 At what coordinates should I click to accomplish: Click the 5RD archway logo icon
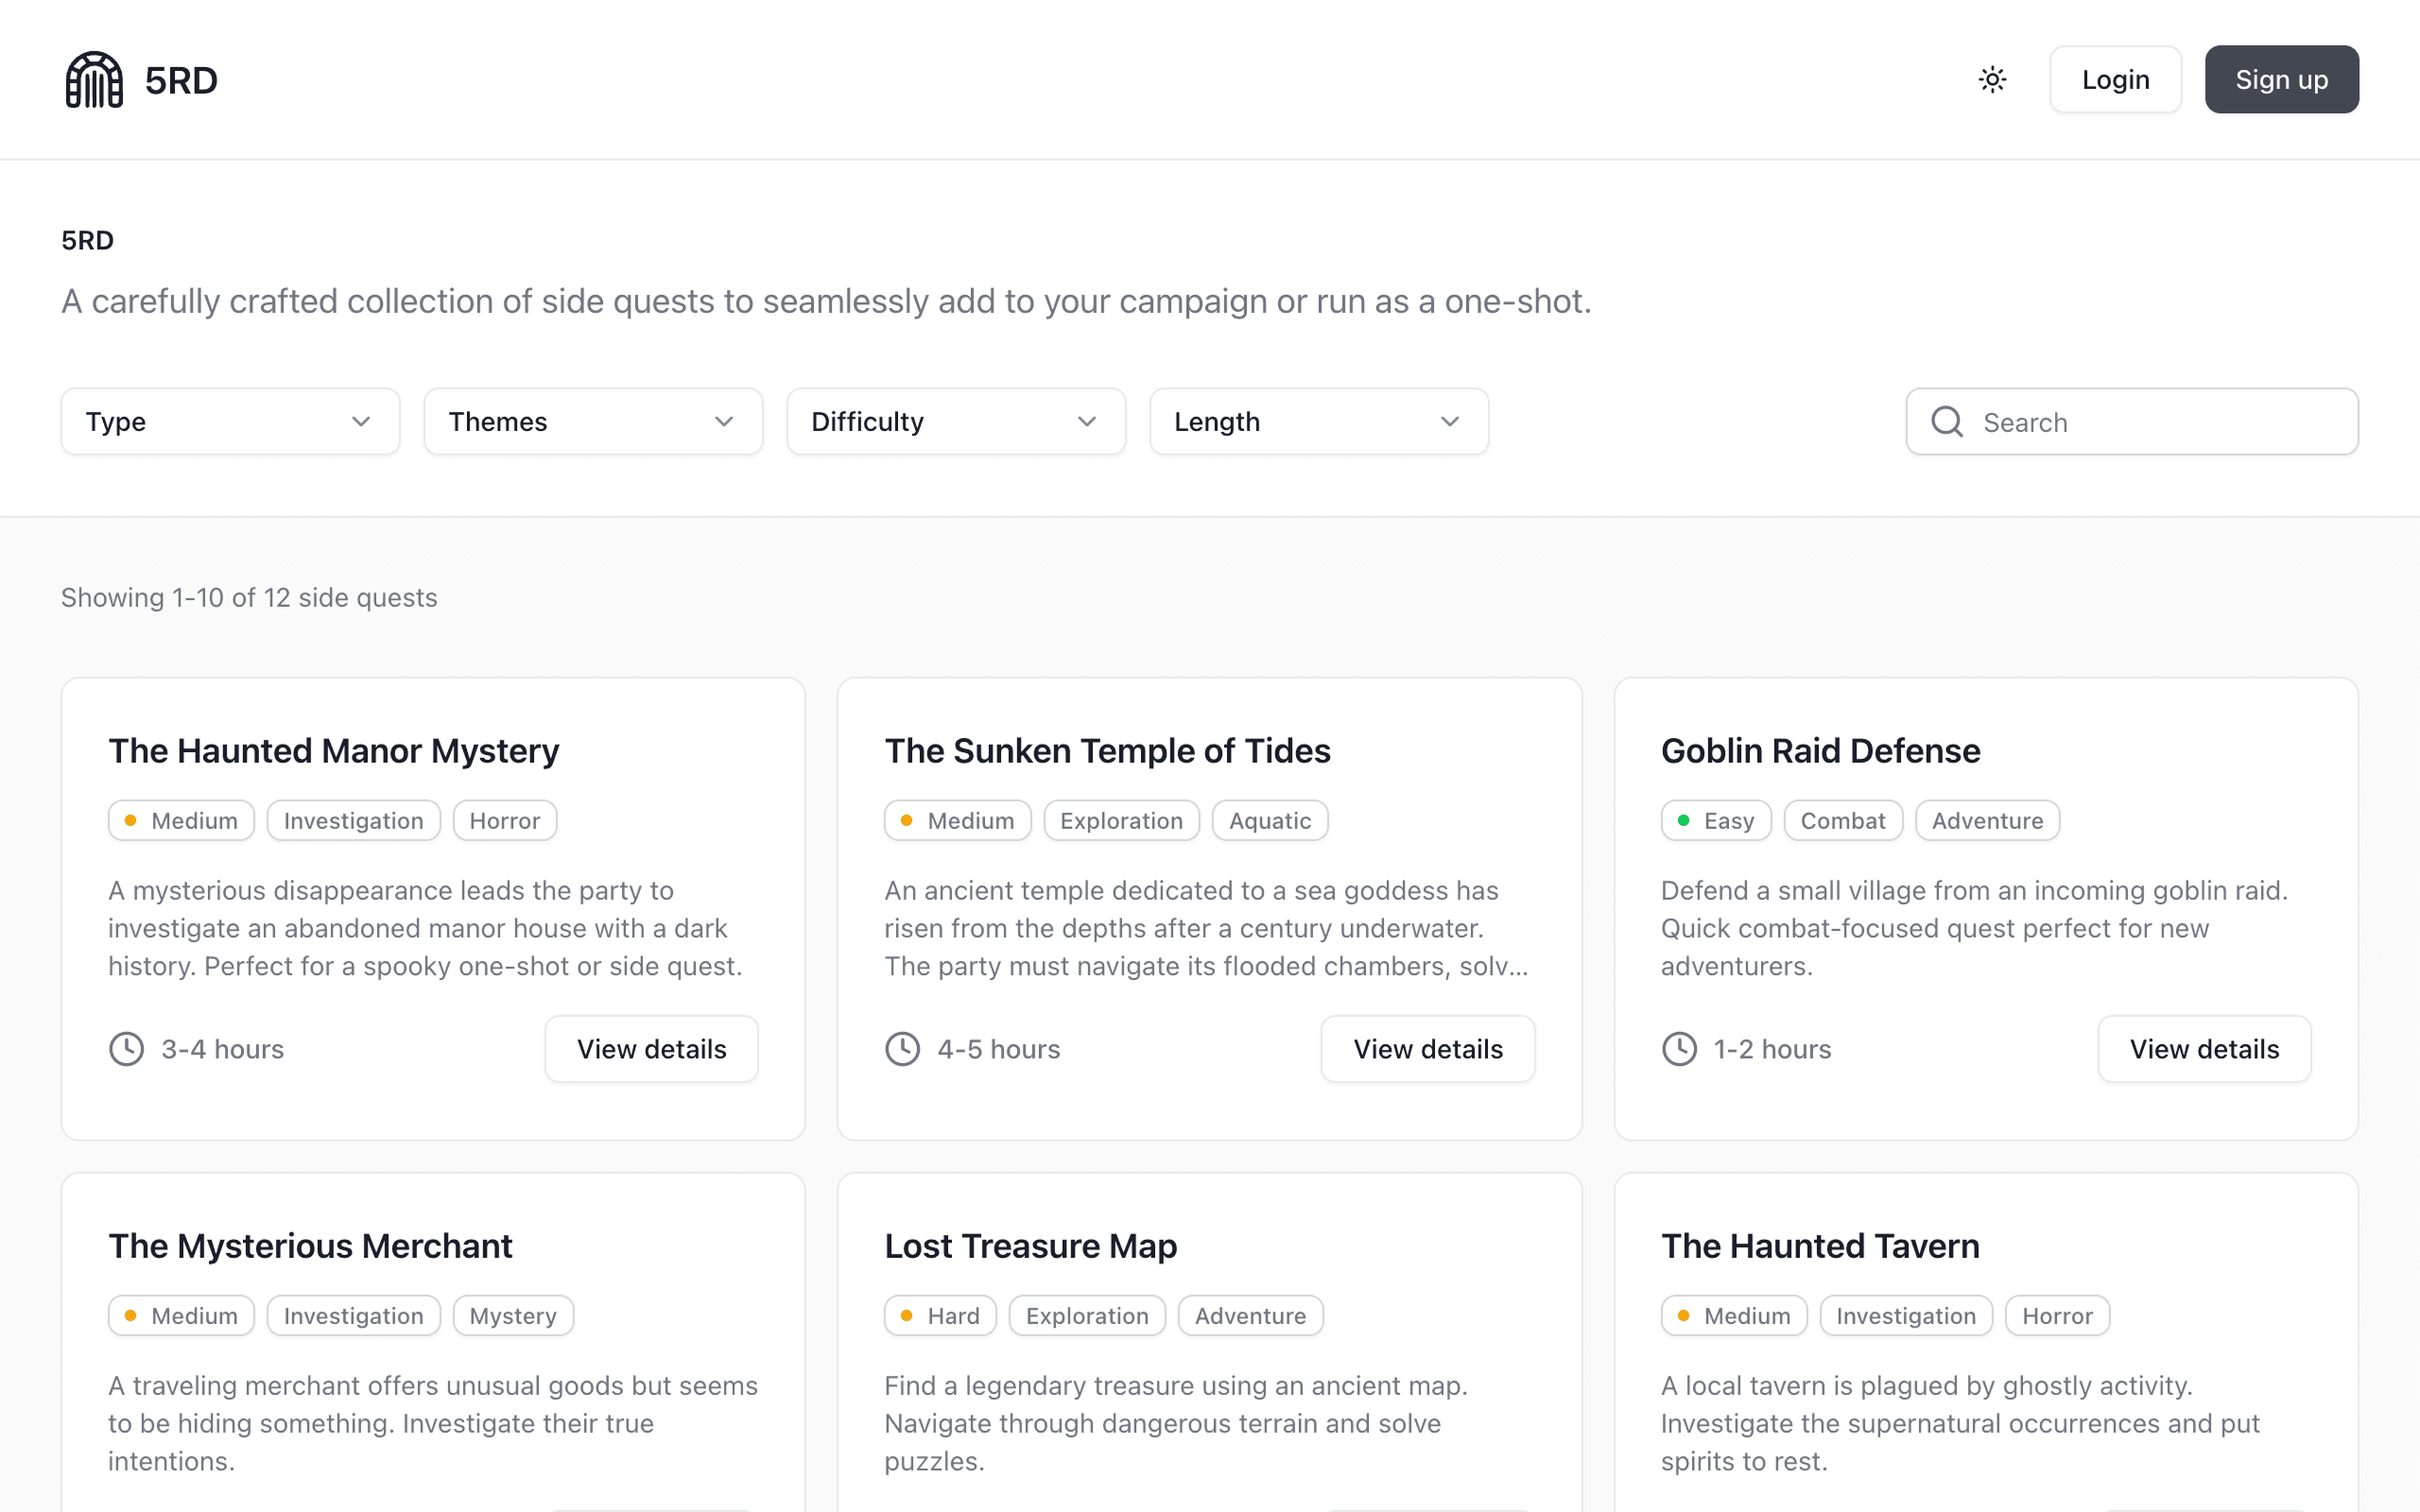pos(94,80)
